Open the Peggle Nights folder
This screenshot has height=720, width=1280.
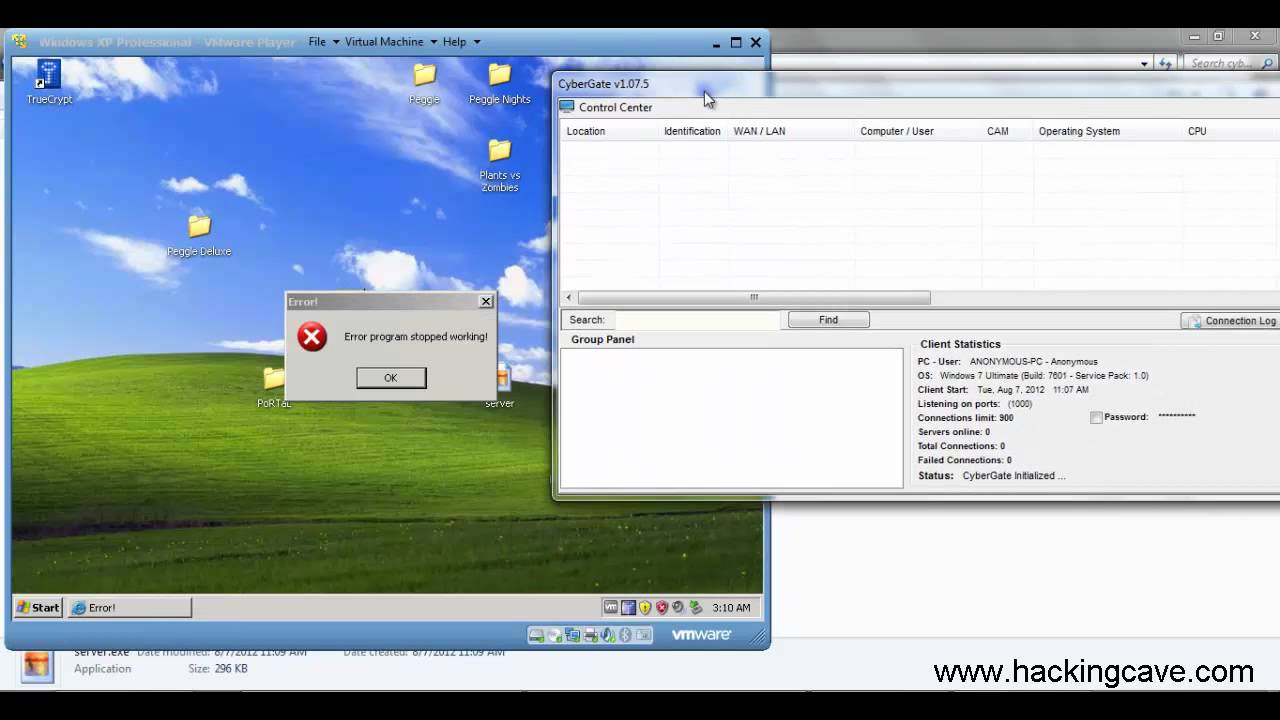[x=499, y=83]
